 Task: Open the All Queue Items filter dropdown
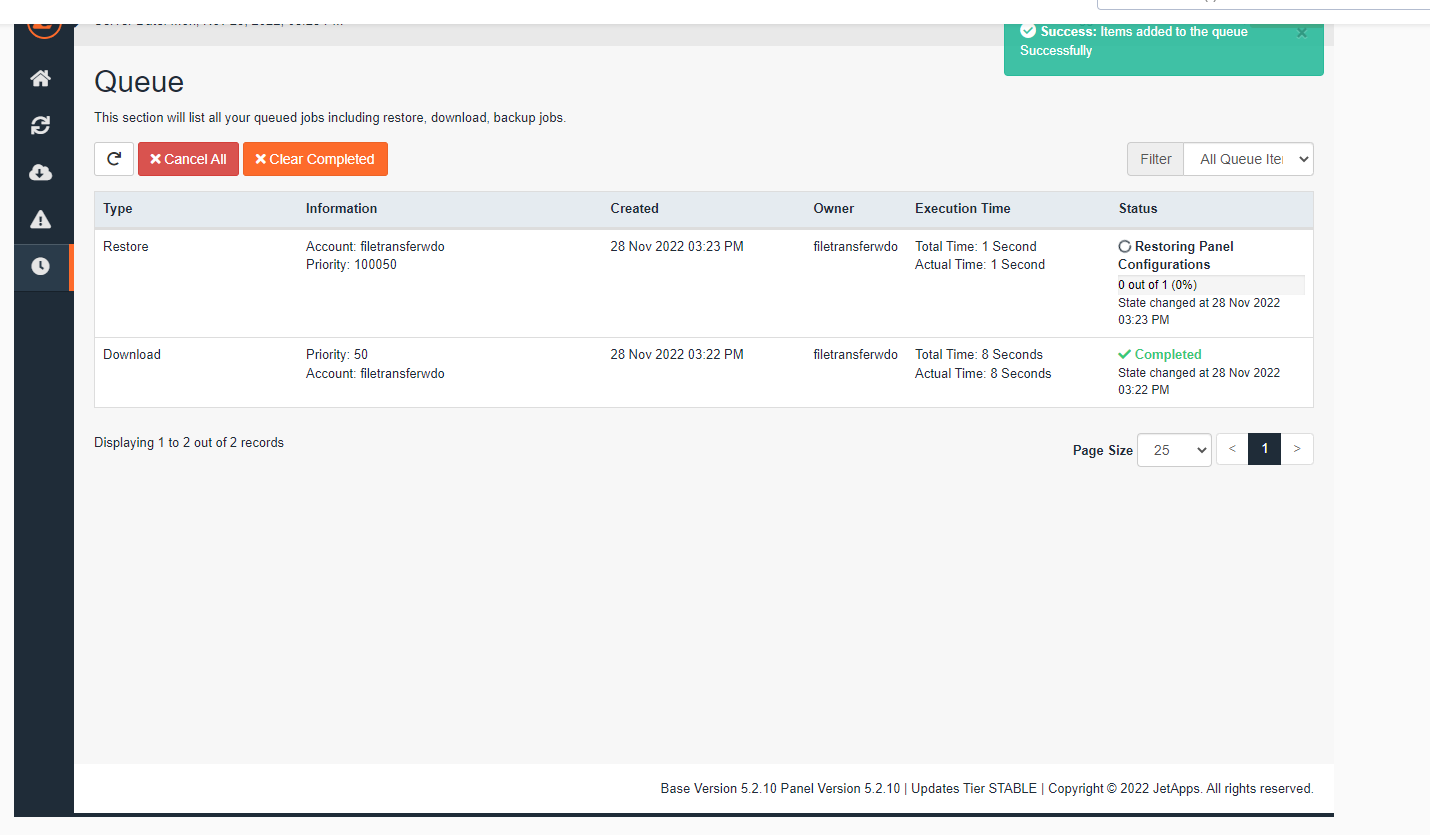(x=1248, y=159)
